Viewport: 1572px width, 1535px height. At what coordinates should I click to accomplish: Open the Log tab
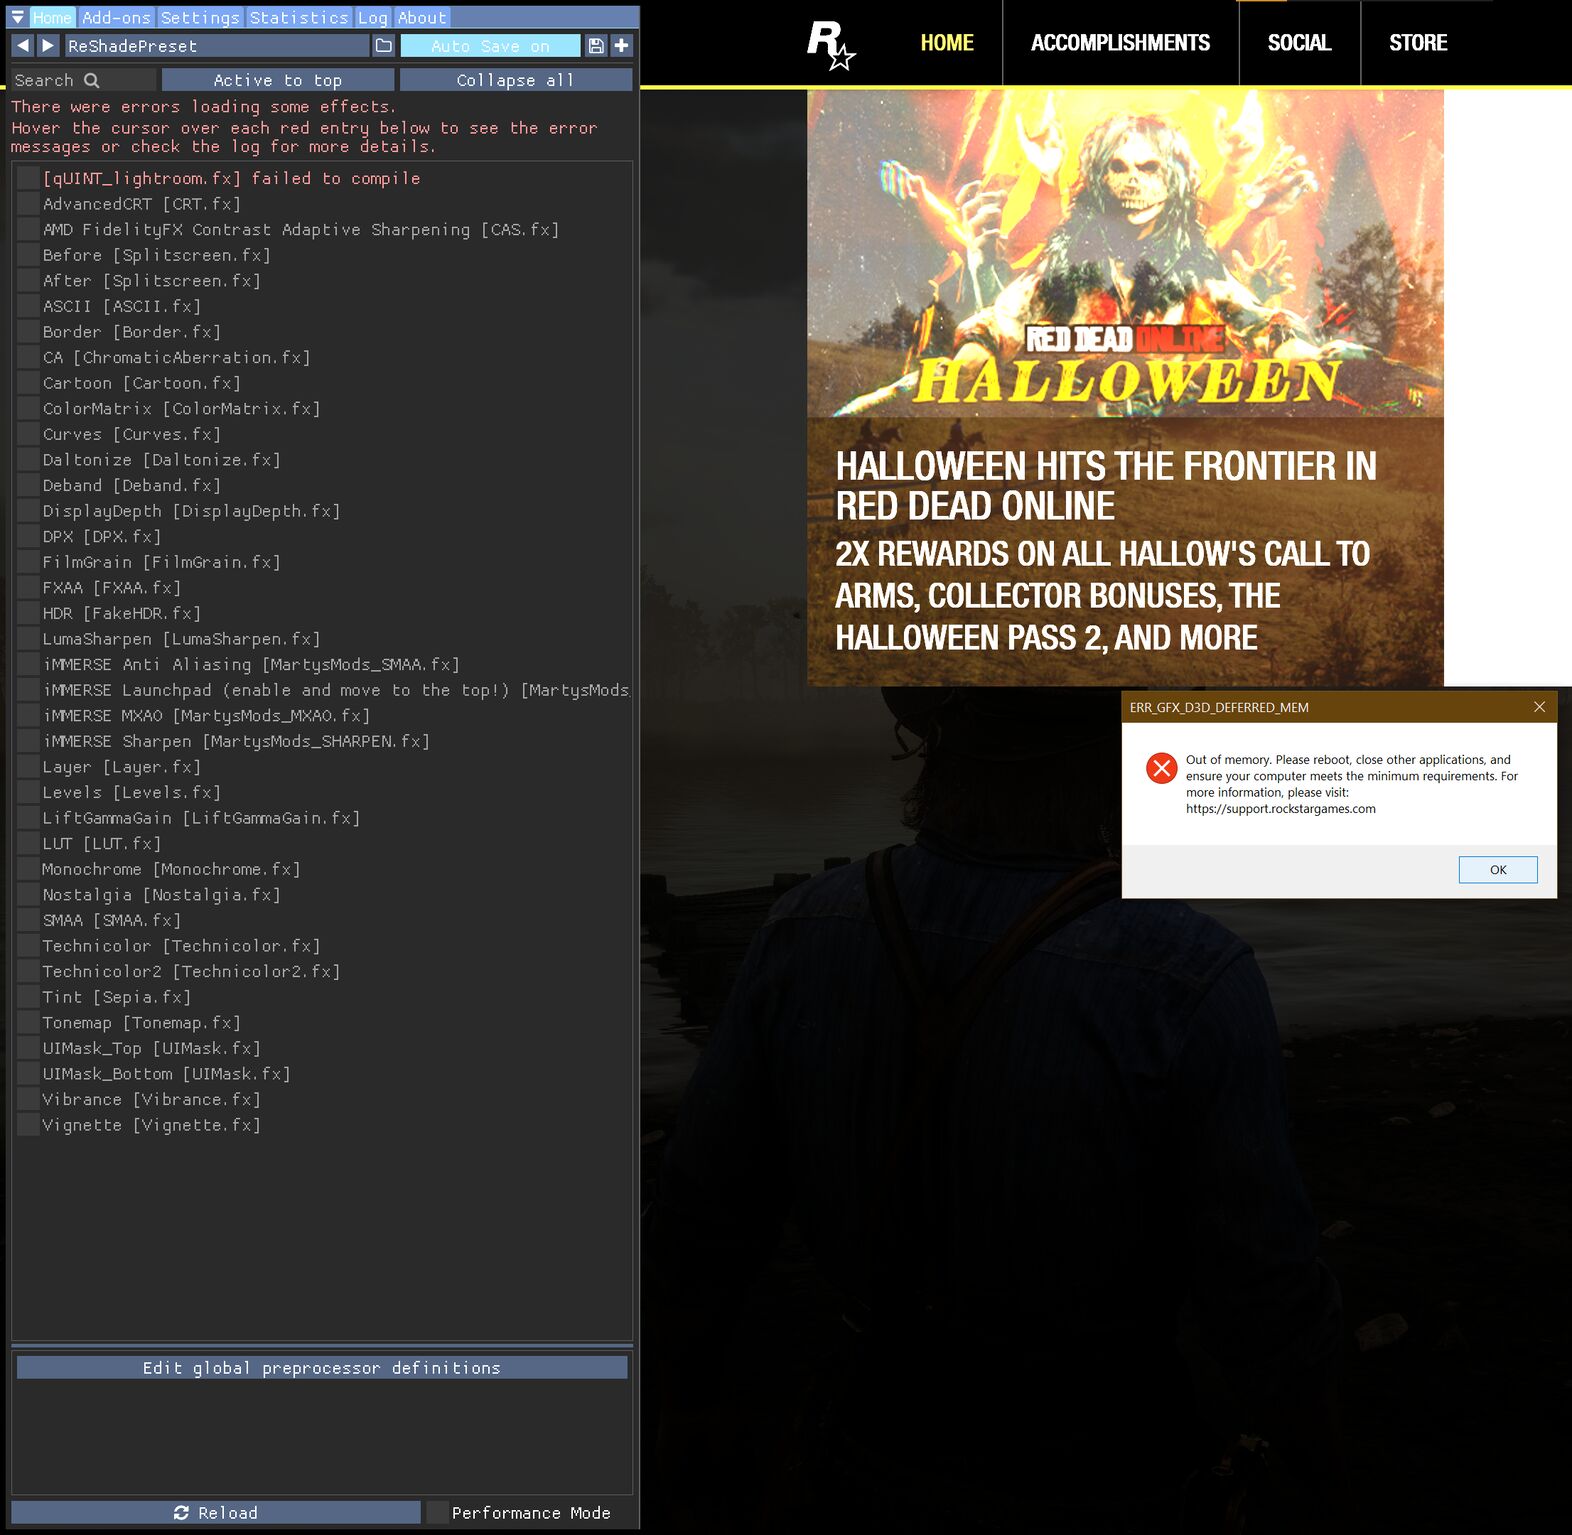click(x=373, y=17)
